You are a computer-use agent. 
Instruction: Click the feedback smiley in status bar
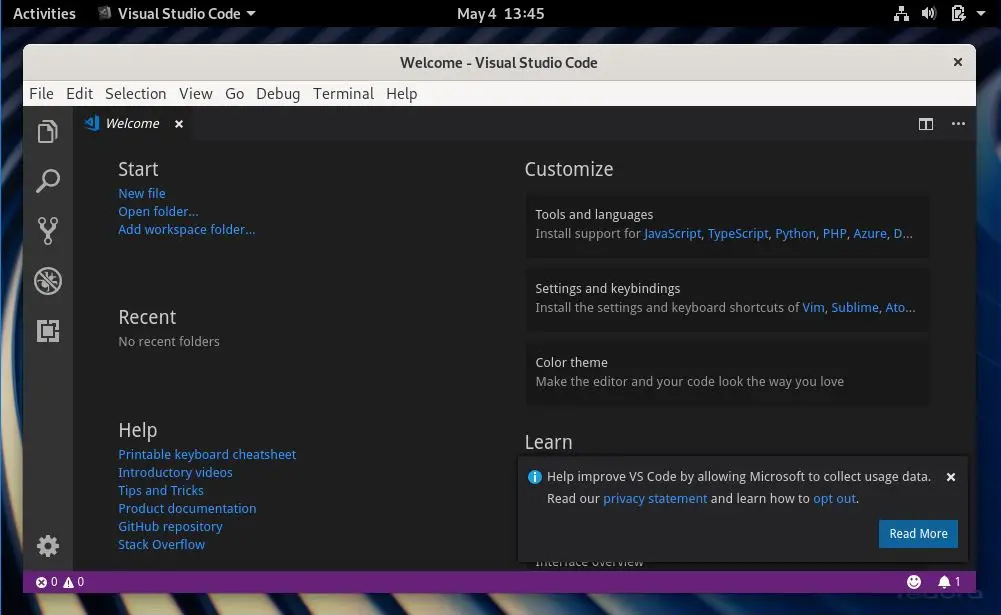(x=914, y=582)
